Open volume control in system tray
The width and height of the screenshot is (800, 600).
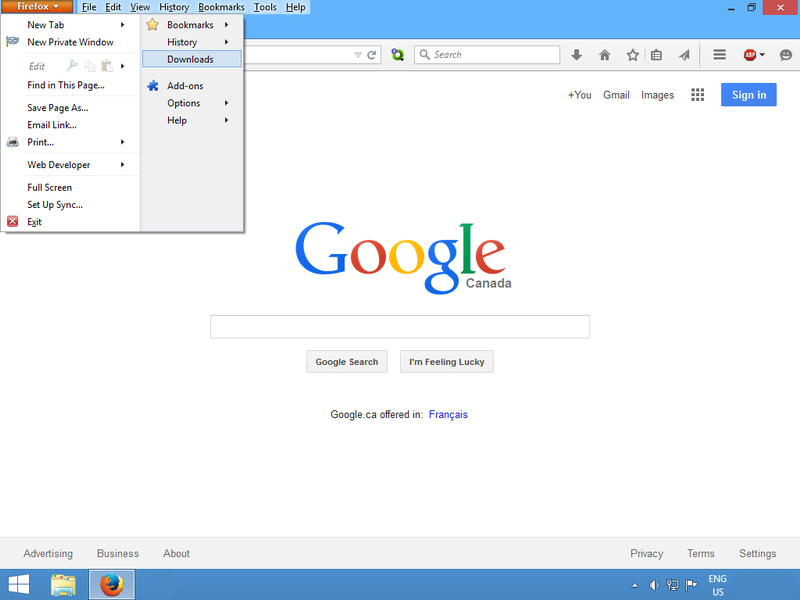[654, 585]
